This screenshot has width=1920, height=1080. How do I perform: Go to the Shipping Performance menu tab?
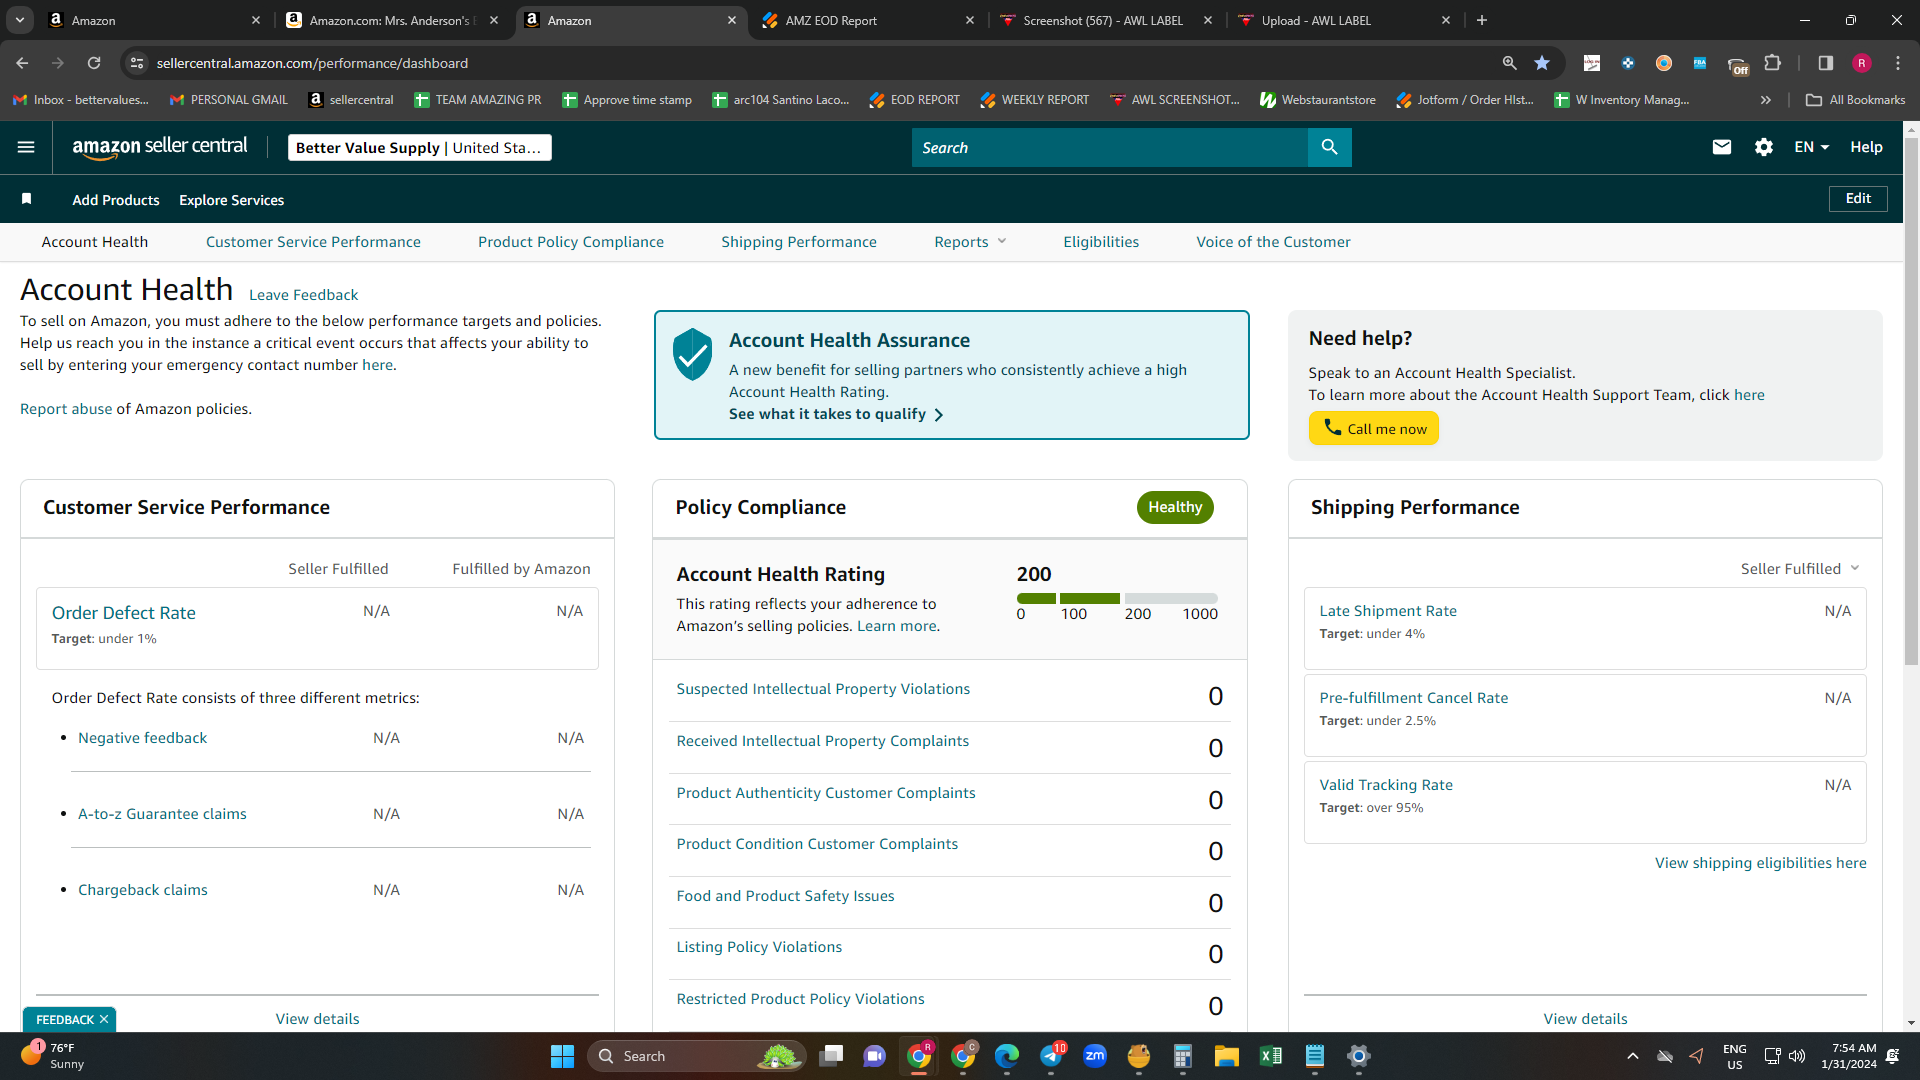point(798,242)
